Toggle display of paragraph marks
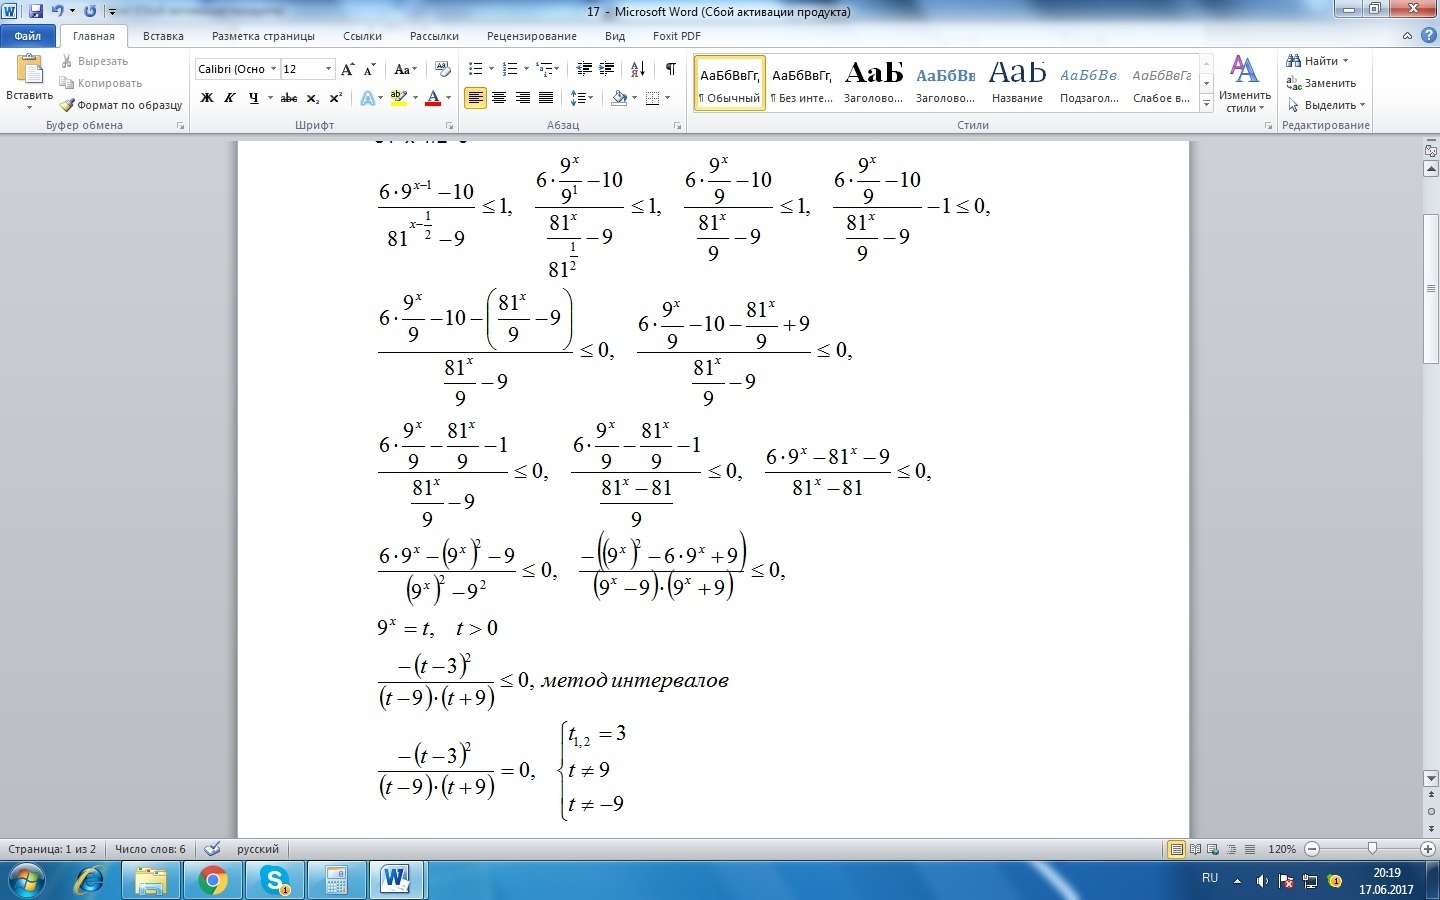 point(670,69)
